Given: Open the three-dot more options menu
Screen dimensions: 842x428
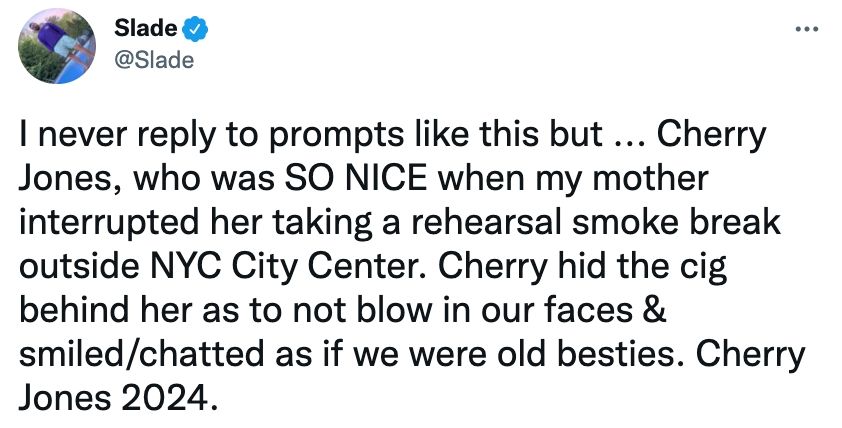Looking at the screenshot, I should tap(807, 29).
